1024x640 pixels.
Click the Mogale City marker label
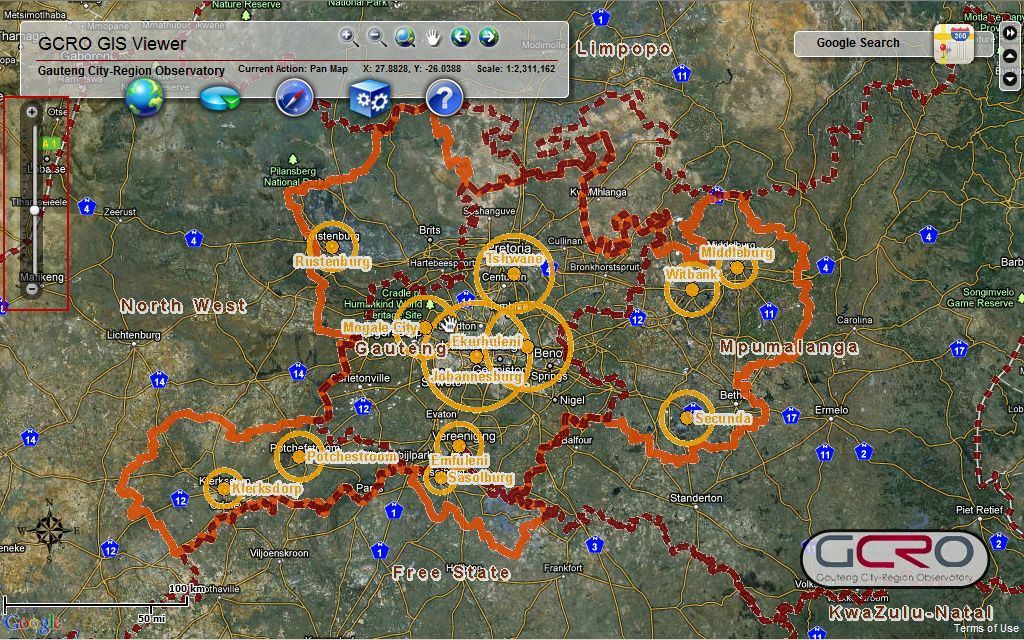click(x=380, y=327)
